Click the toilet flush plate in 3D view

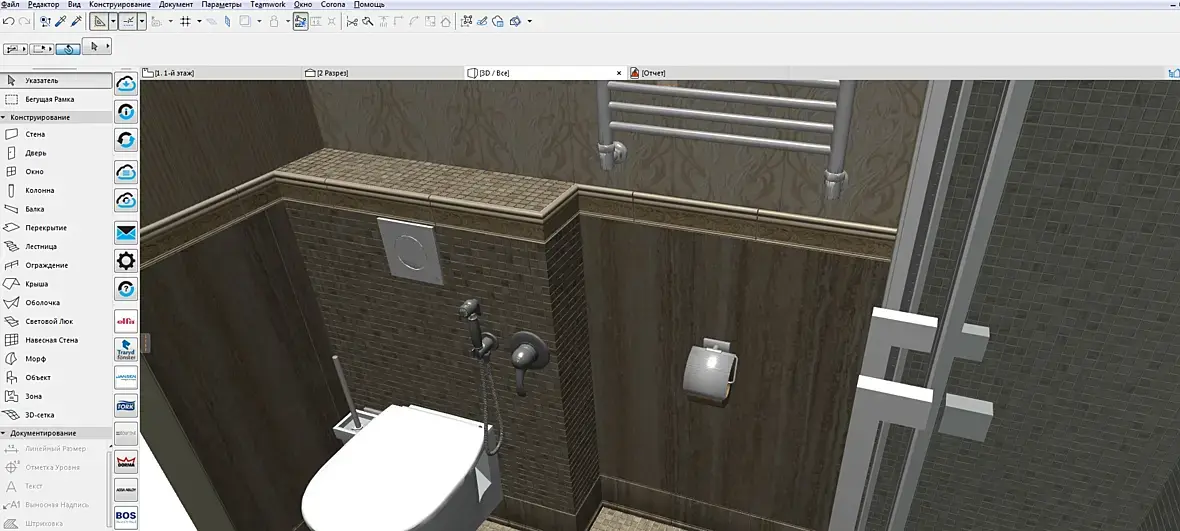point(409,251)
